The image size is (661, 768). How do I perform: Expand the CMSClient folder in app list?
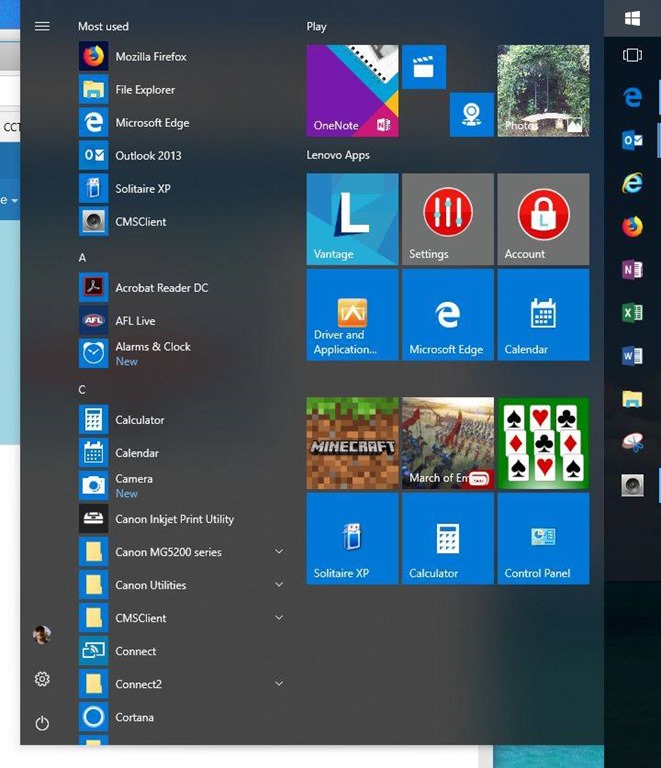click(x=279, y=618)
